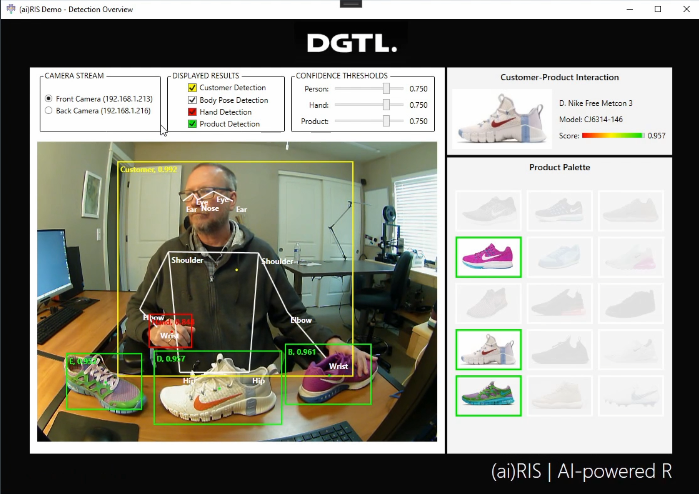This screenshot has height=494, width=699.
Task: Select the green multicolor shoe in Product Palette
Action: click(488, 395)
